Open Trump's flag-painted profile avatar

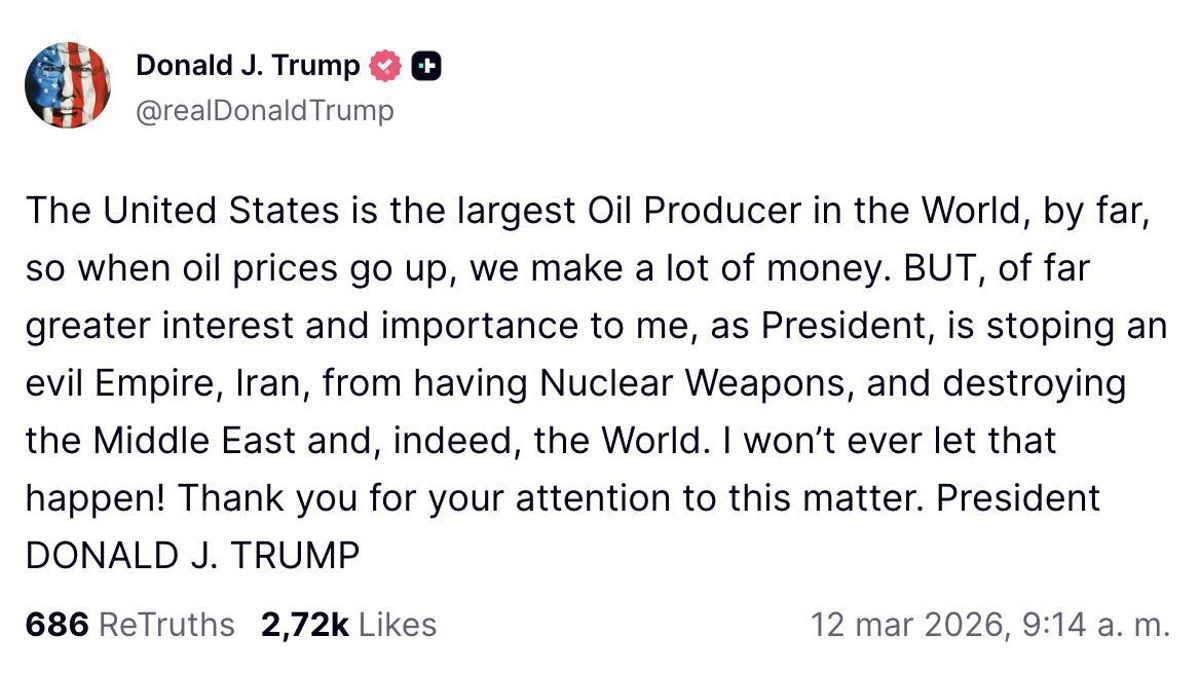68,83
